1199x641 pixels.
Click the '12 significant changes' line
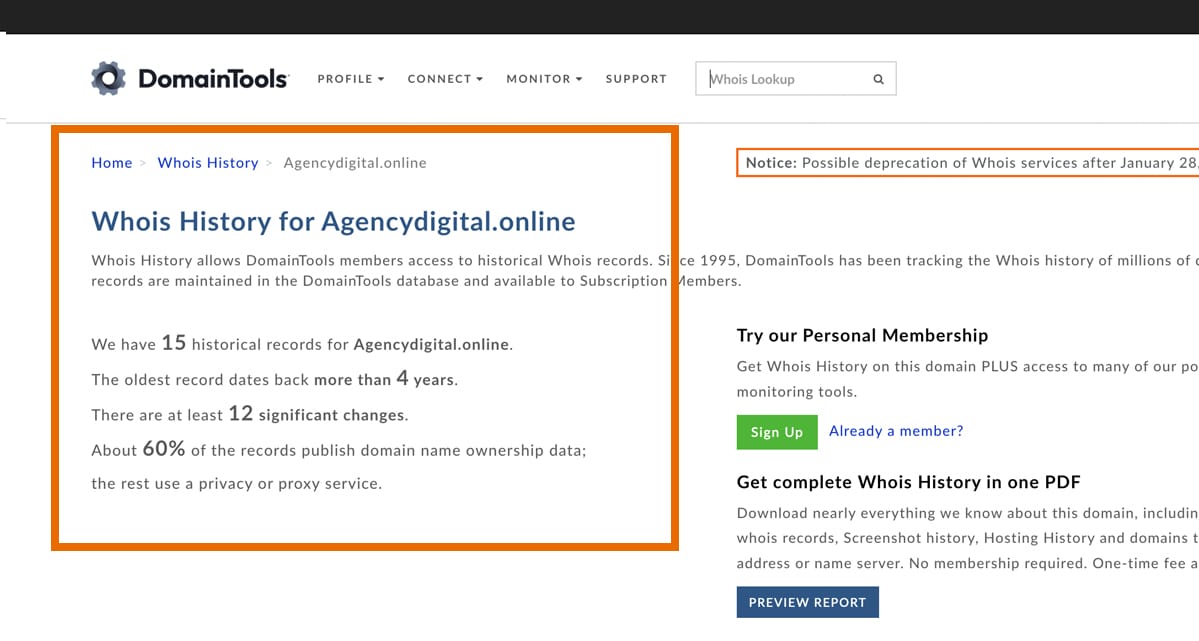pyautogui.click(x=250, y=414)
